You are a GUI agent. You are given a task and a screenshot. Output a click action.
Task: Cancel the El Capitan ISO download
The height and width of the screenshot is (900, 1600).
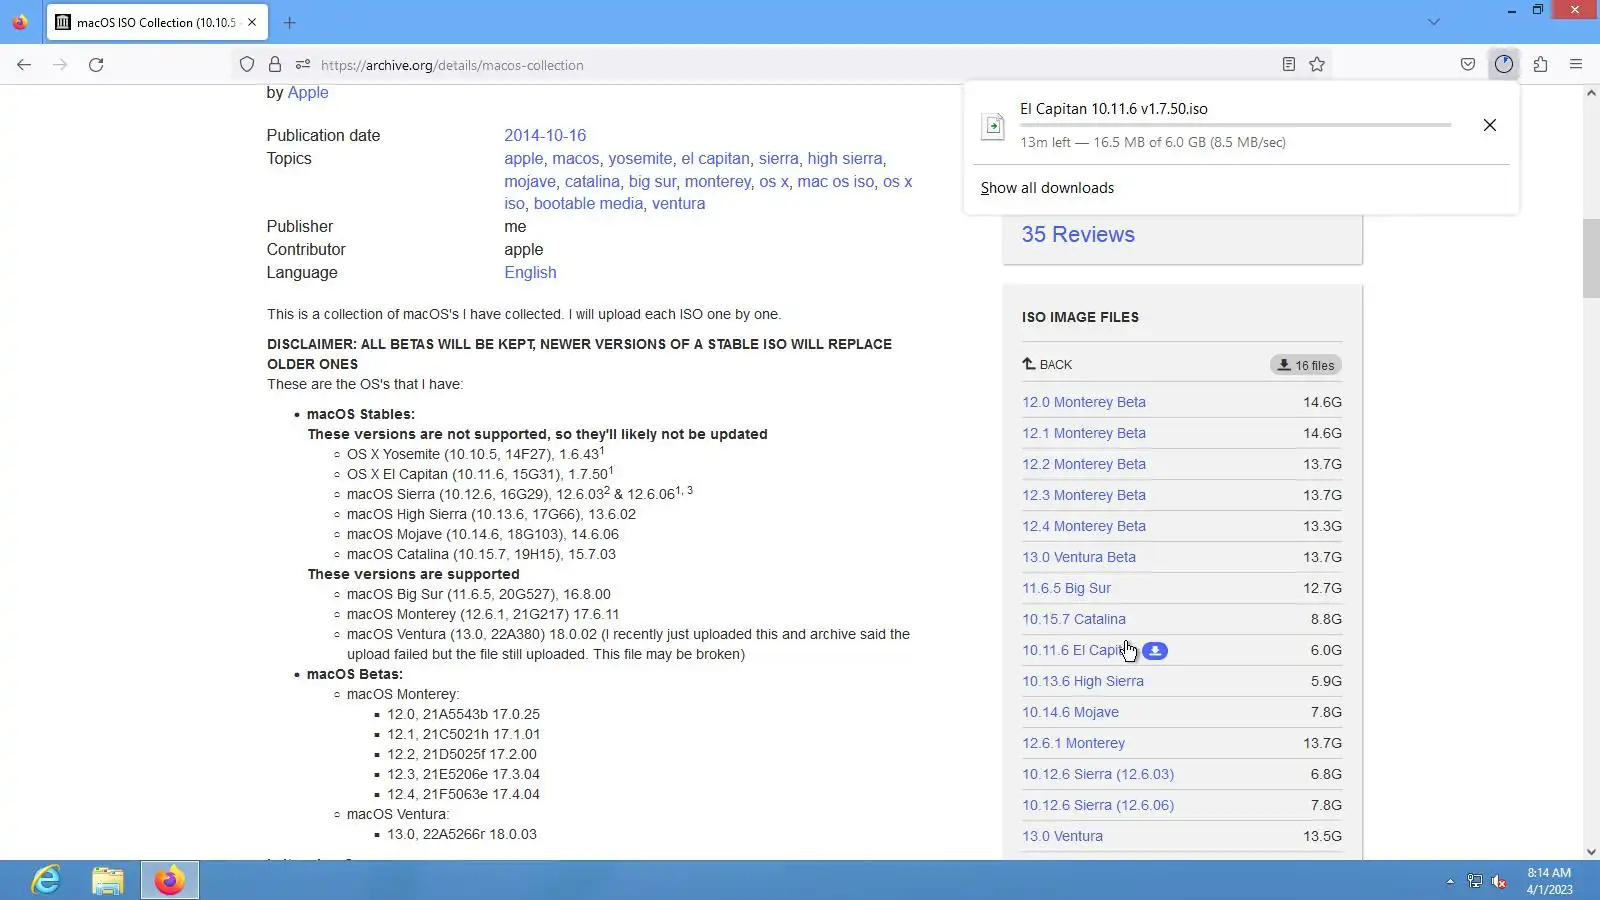[1490, 125]
